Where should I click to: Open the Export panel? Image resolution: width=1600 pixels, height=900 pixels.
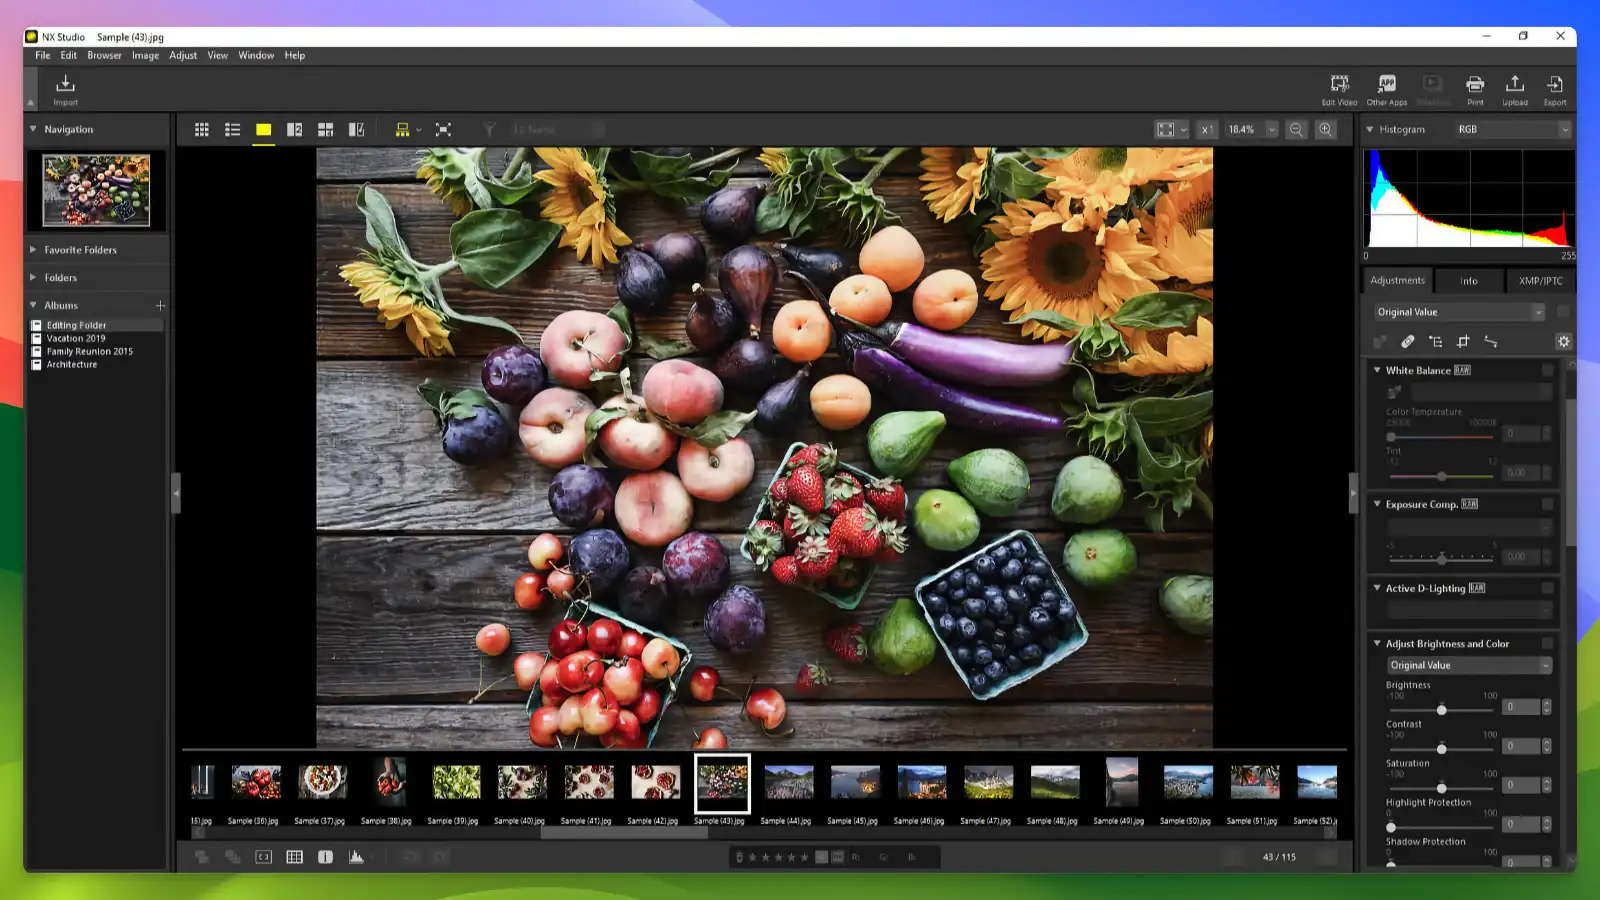point(1555,89)
